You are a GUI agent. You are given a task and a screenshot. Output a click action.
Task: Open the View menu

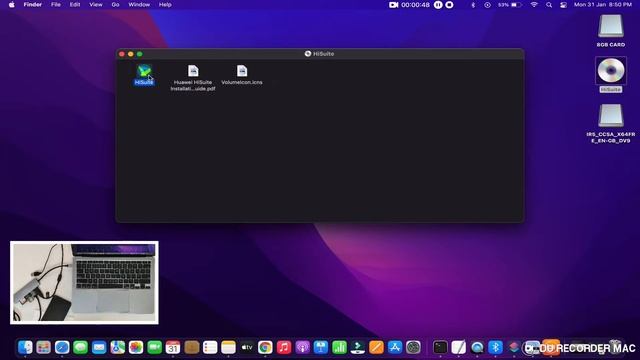pyautogui.click(x=96, y=4)
